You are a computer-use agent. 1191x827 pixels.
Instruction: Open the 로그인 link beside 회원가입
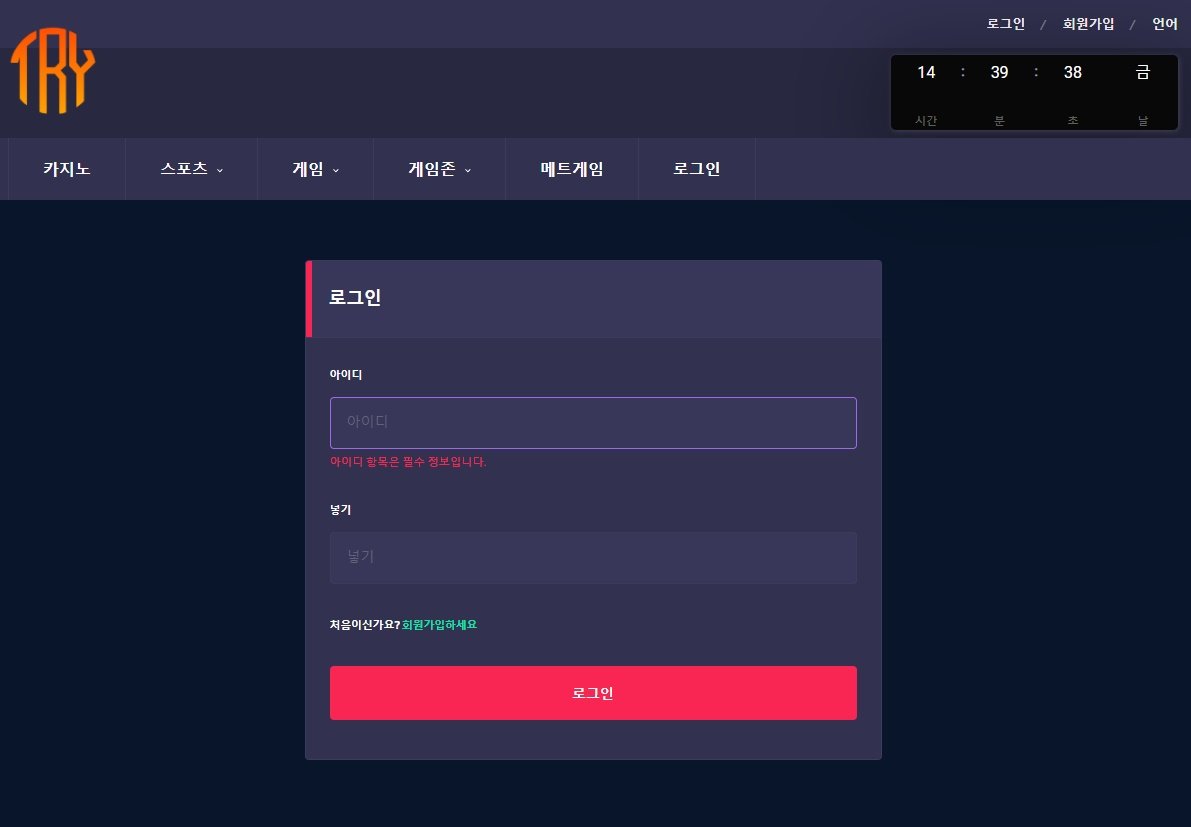tap(1005, 24)
